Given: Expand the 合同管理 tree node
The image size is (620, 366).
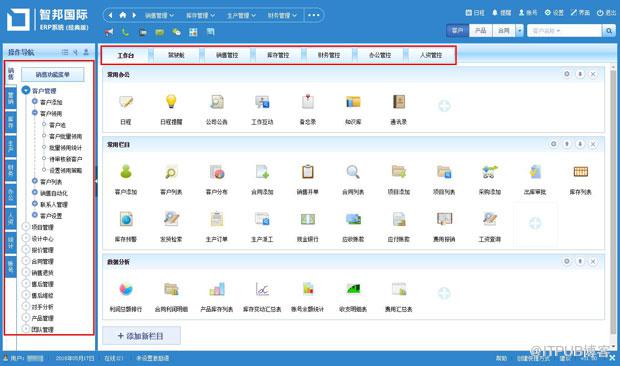Looking at the screenshot, I should pos(26,261).
